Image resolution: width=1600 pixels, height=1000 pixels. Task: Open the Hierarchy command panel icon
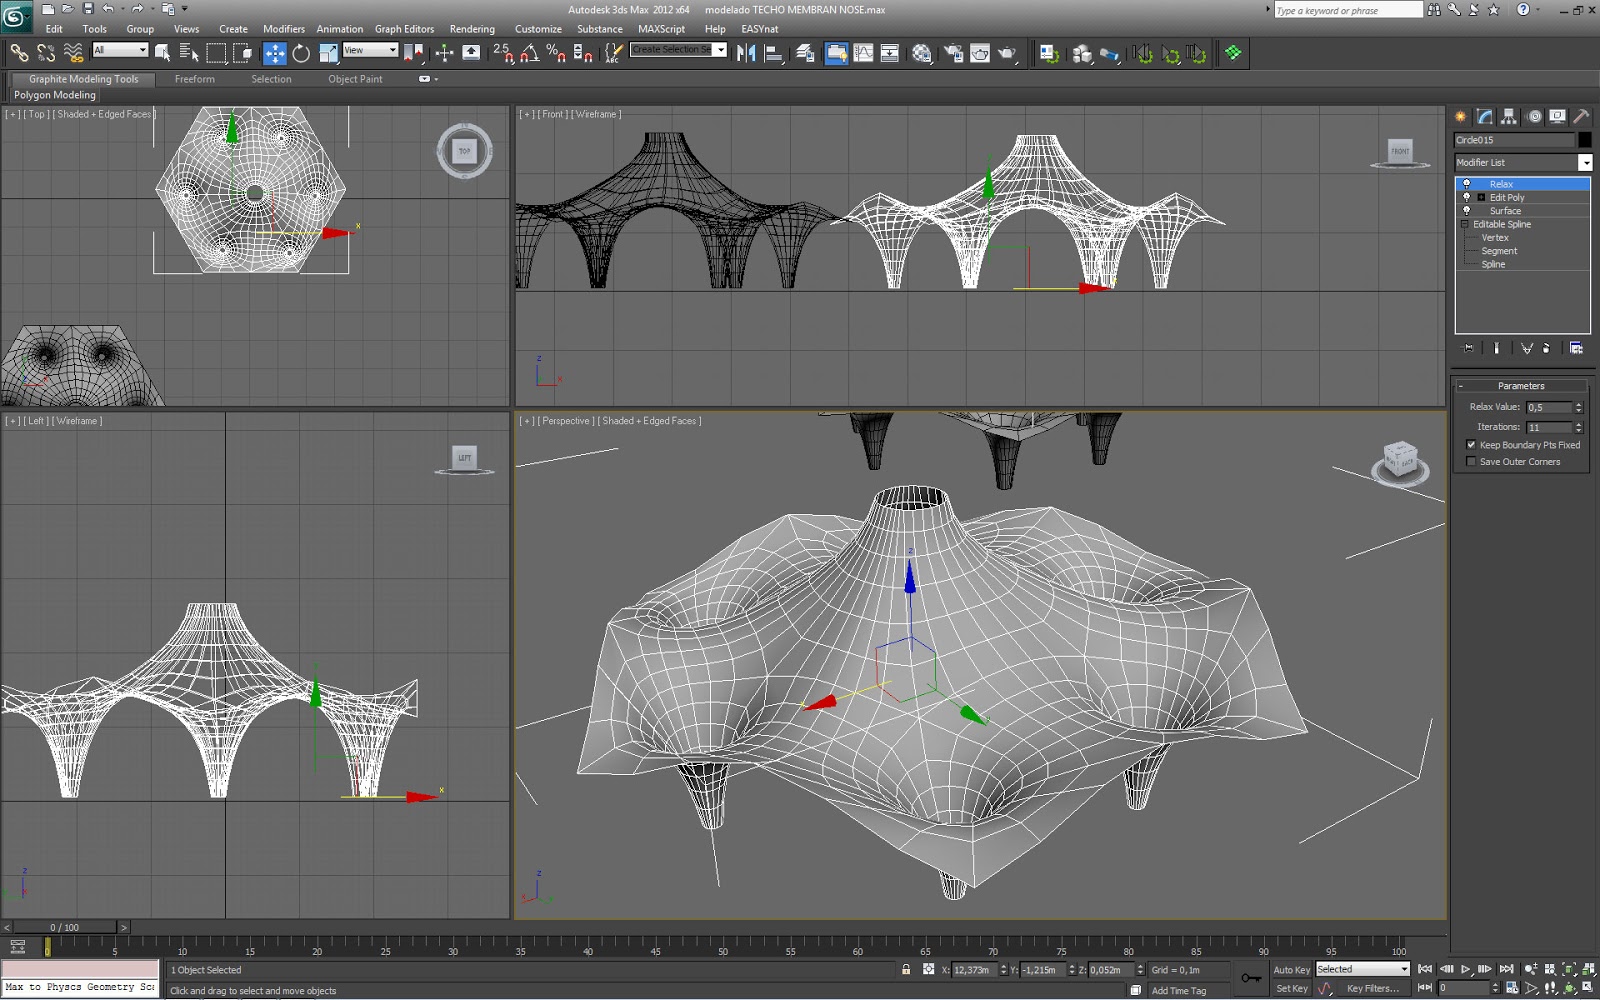click(1509, 116)
